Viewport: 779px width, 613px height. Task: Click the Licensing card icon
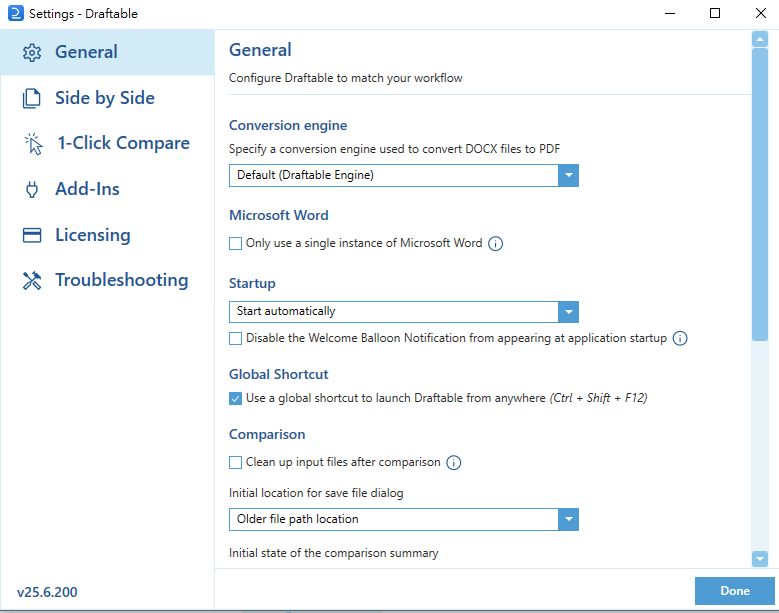click(32, 235)
